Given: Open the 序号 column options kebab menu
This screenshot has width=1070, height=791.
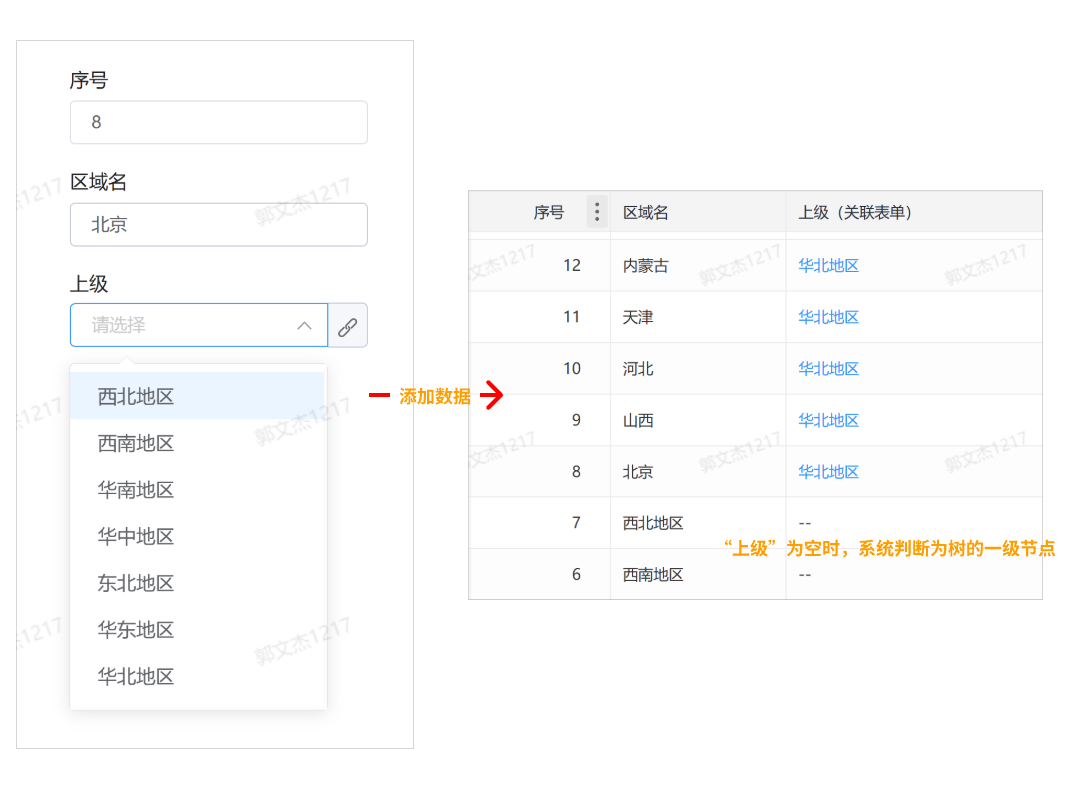Looking at the screenshot, I should coord(596,211).
